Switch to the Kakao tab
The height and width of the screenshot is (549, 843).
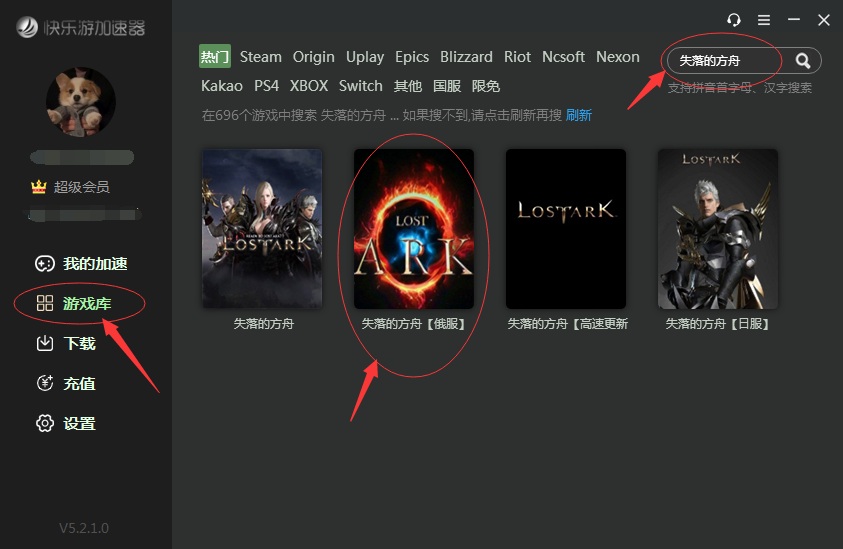222,85
